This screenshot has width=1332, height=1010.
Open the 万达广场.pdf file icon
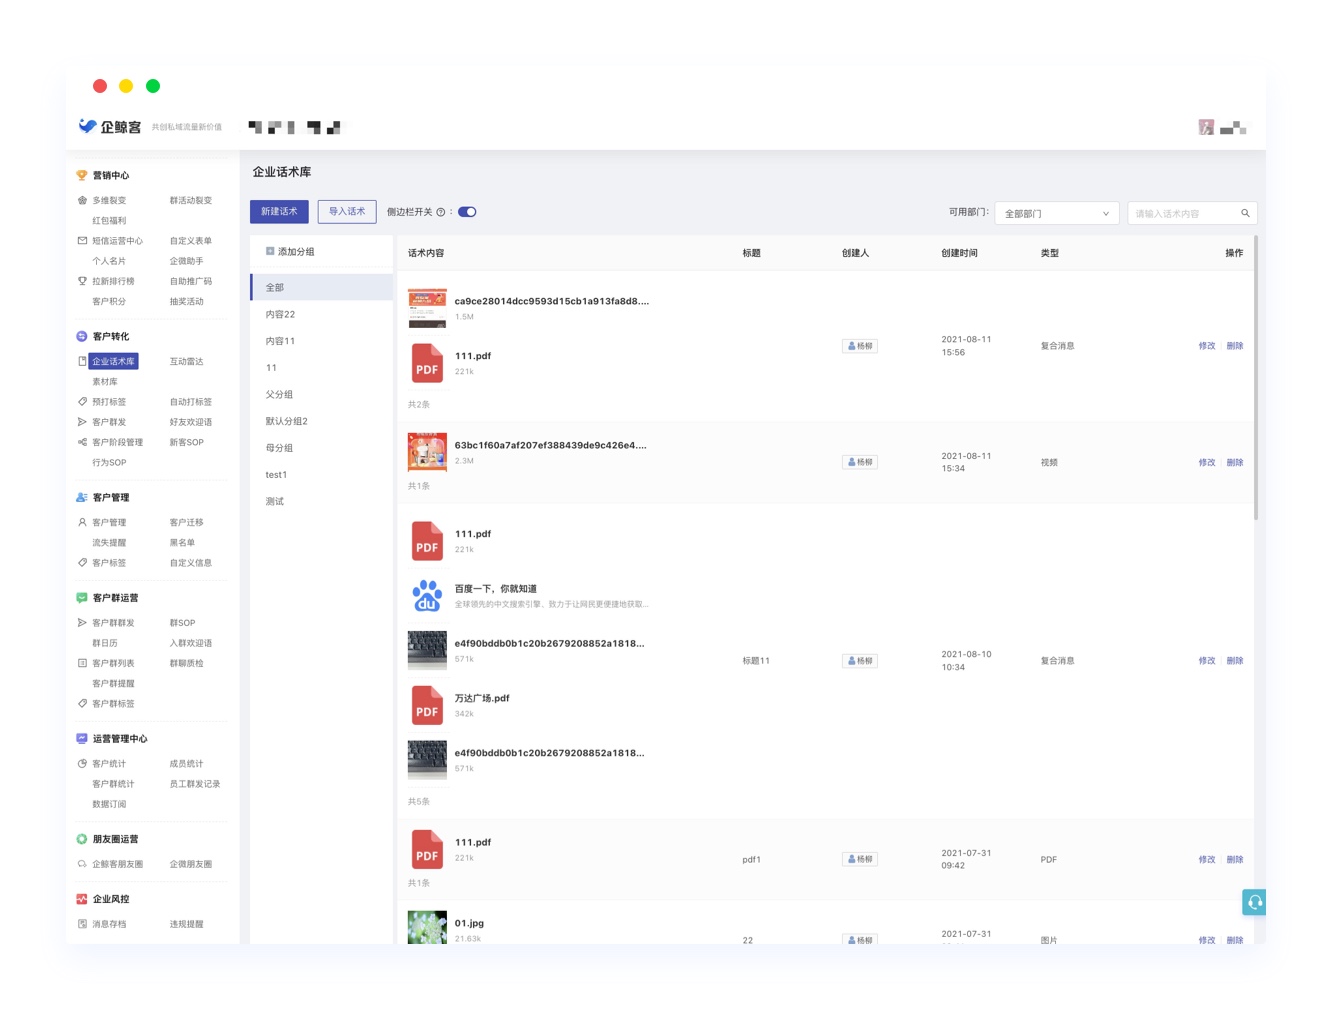(x=427, y=705)
